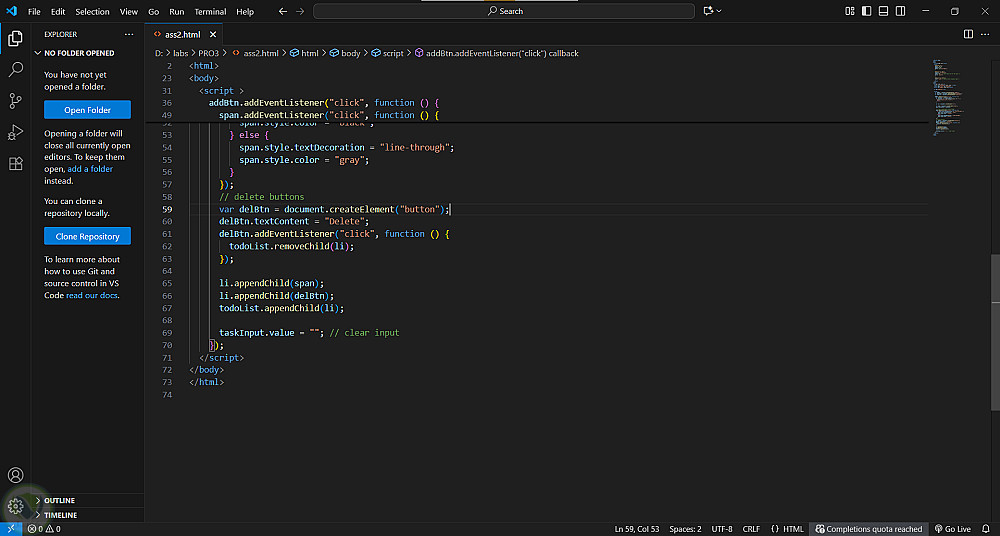1000x536 pixels.
Task: Open the Search view in activity bar
Action: [x=15, y=70]
